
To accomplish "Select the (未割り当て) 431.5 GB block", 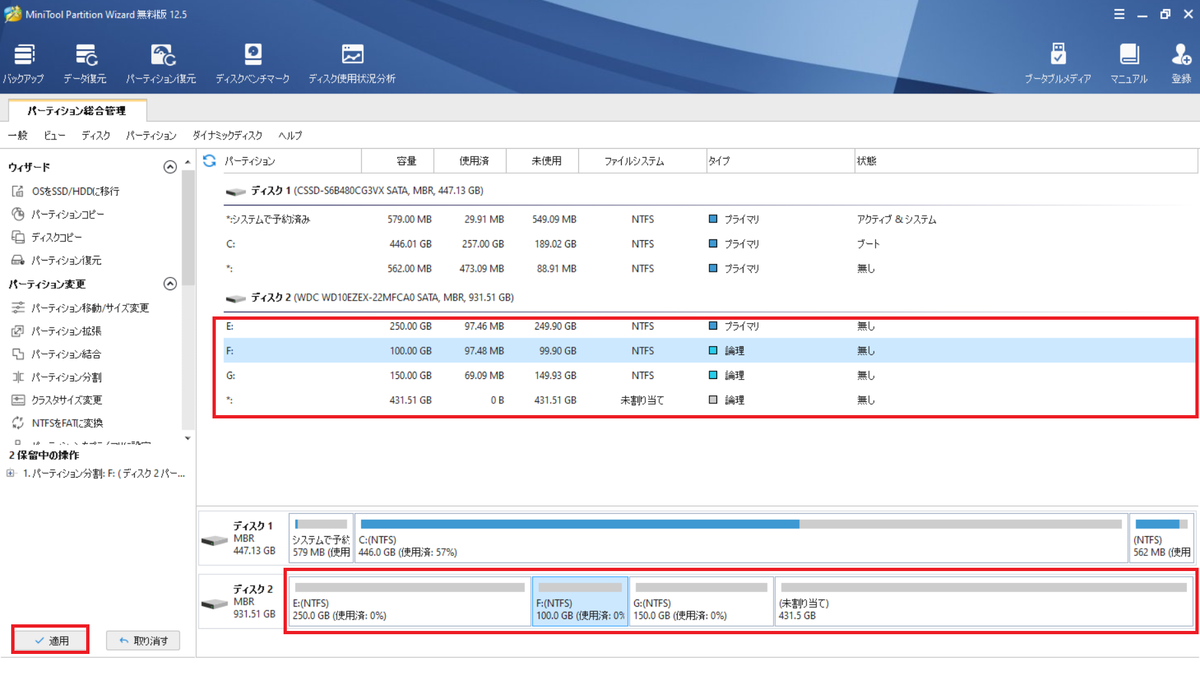I will [983, 601].
